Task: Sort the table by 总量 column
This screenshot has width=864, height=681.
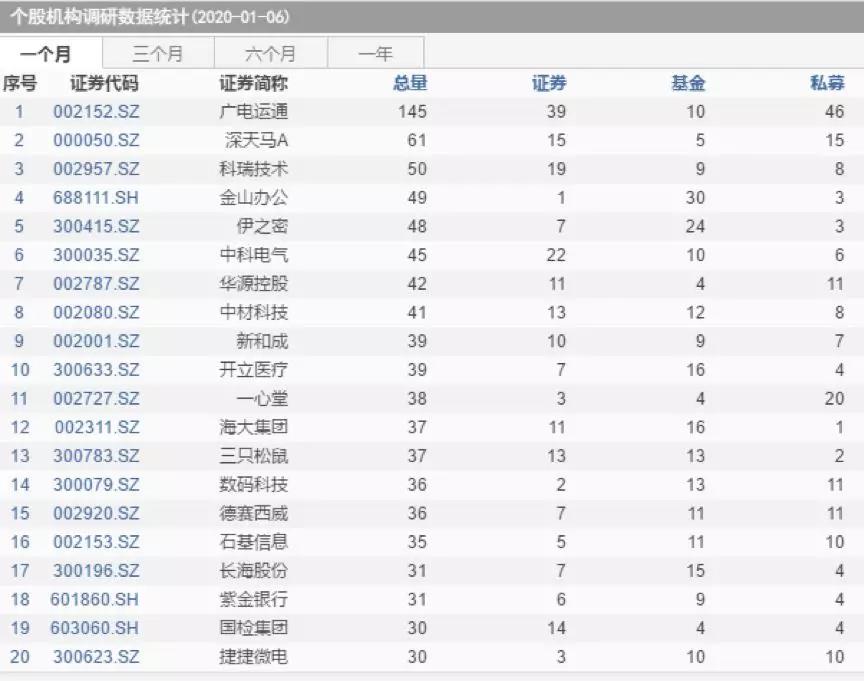Action: point(409,84)
